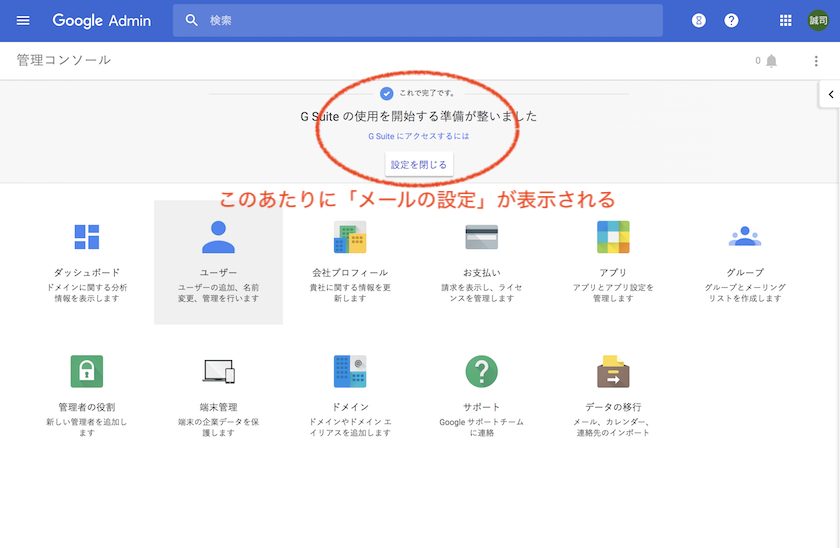Click the 設定を閉じる button
Viewport: 840px width, 548px height.
click(x=419, y=164)
